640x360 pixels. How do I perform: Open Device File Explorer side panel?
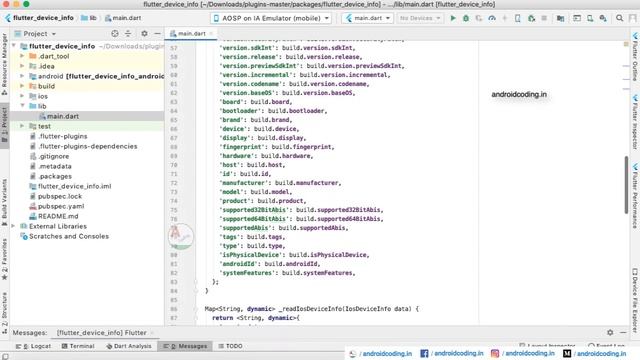coord(635,300)
